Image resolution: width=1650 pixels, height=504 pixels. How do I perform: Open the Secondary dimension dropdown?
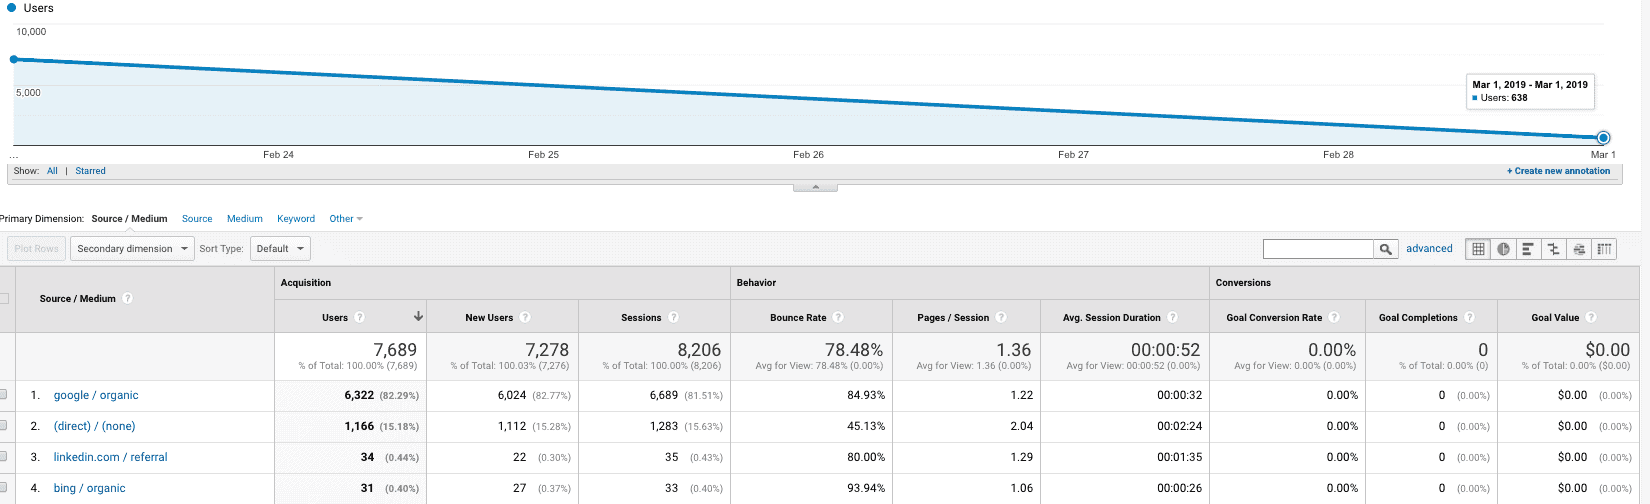[132, 249]
